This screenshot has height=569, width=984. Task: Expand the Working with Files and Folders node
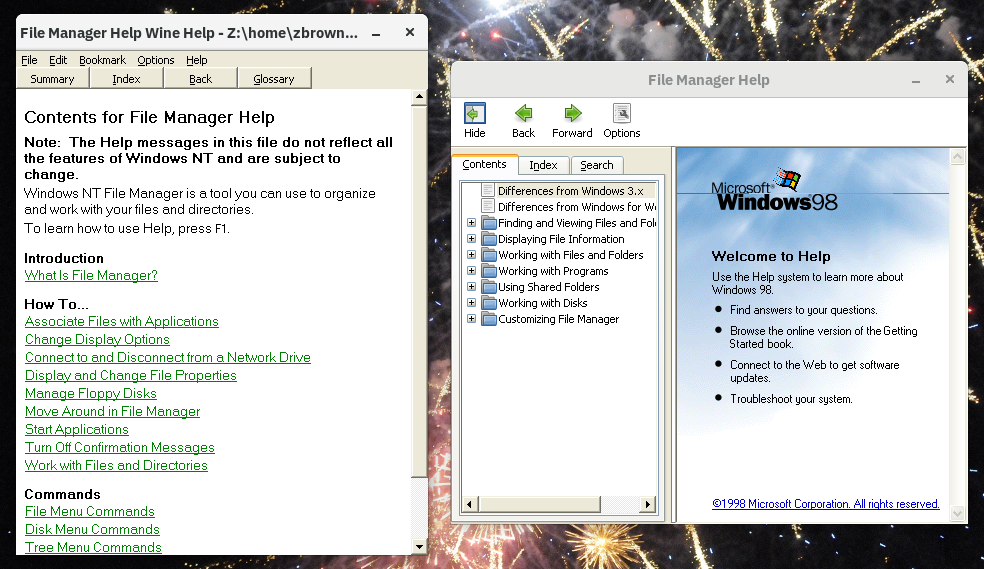[471, 255]
